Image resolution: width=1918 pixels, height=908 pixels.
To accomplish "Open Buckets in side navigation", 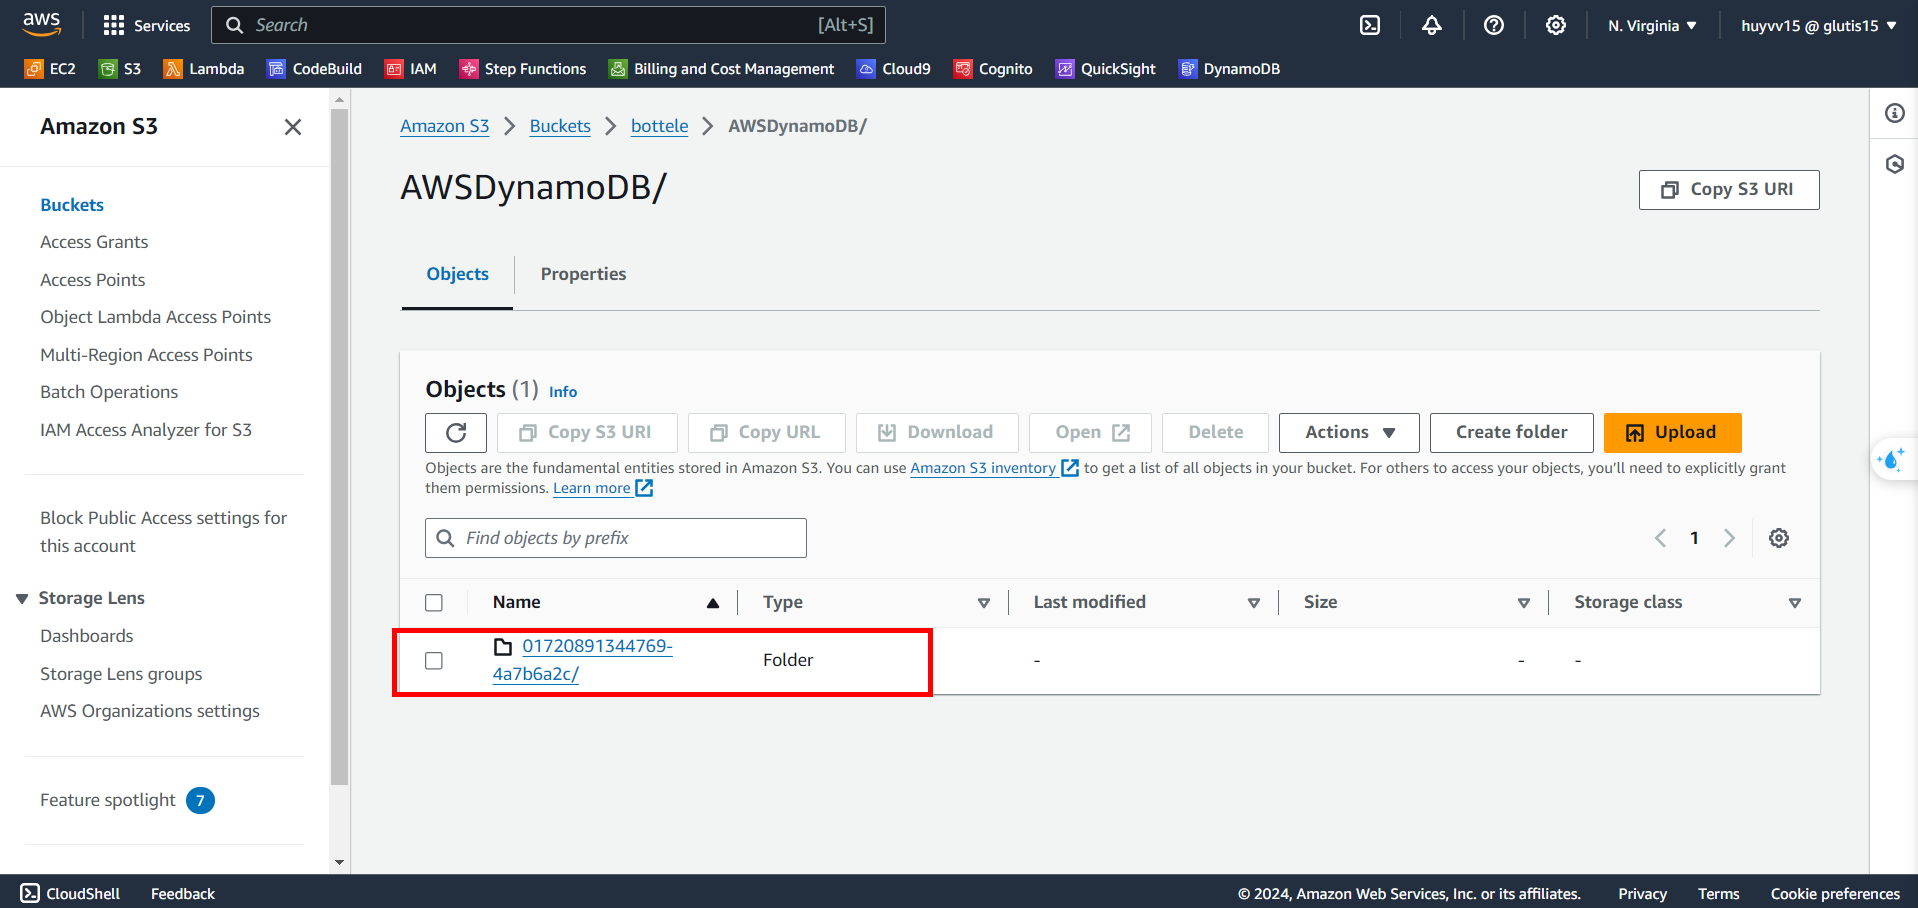I will point(72,205).
